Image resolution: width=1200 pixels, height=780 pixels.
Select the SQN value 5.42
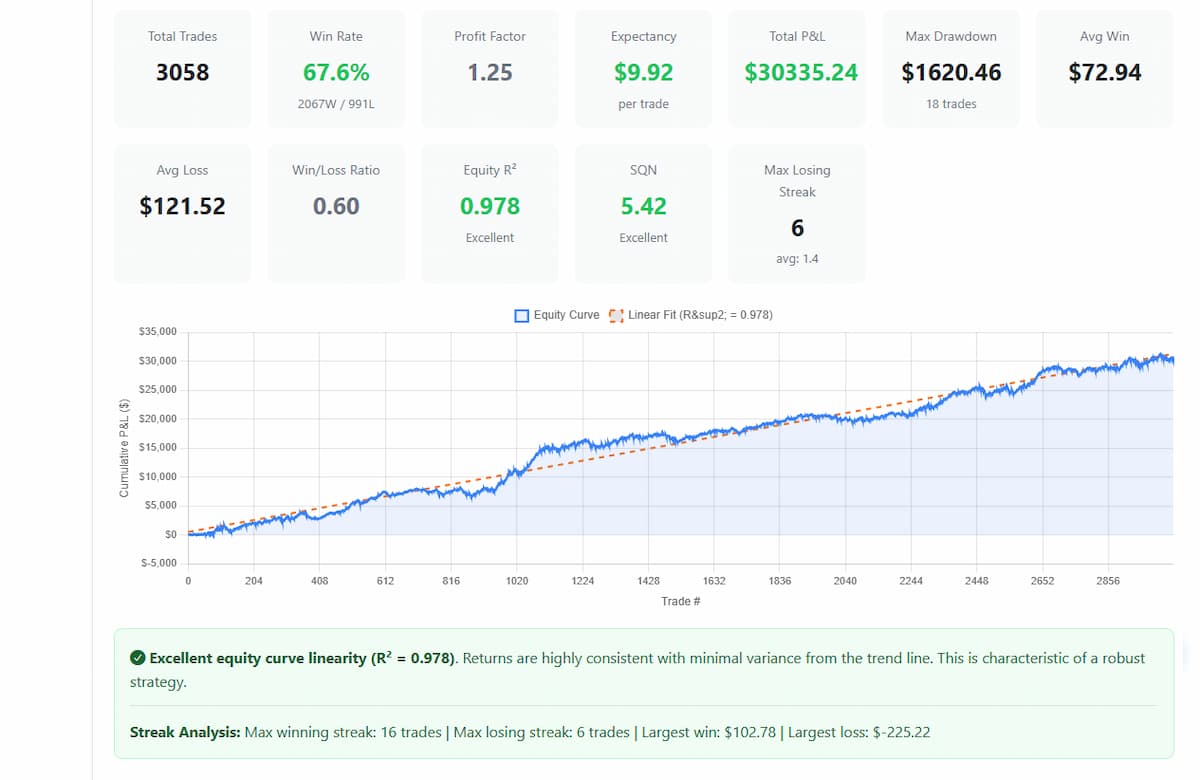pos(644,206)
